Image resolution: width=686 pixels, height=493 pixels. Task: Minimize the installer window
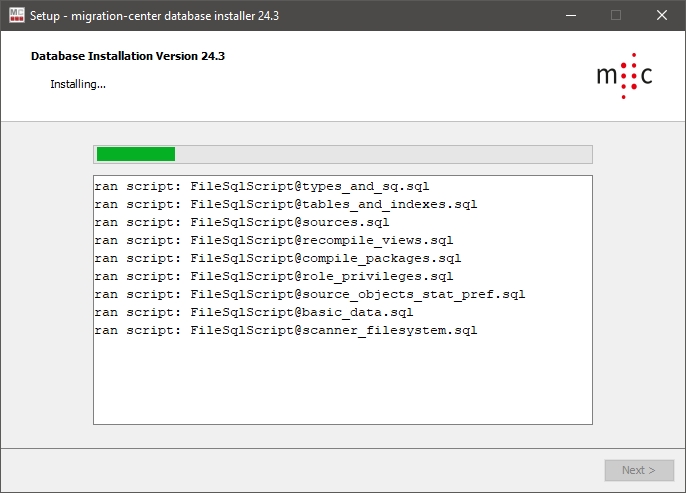(x=570, y=15)
